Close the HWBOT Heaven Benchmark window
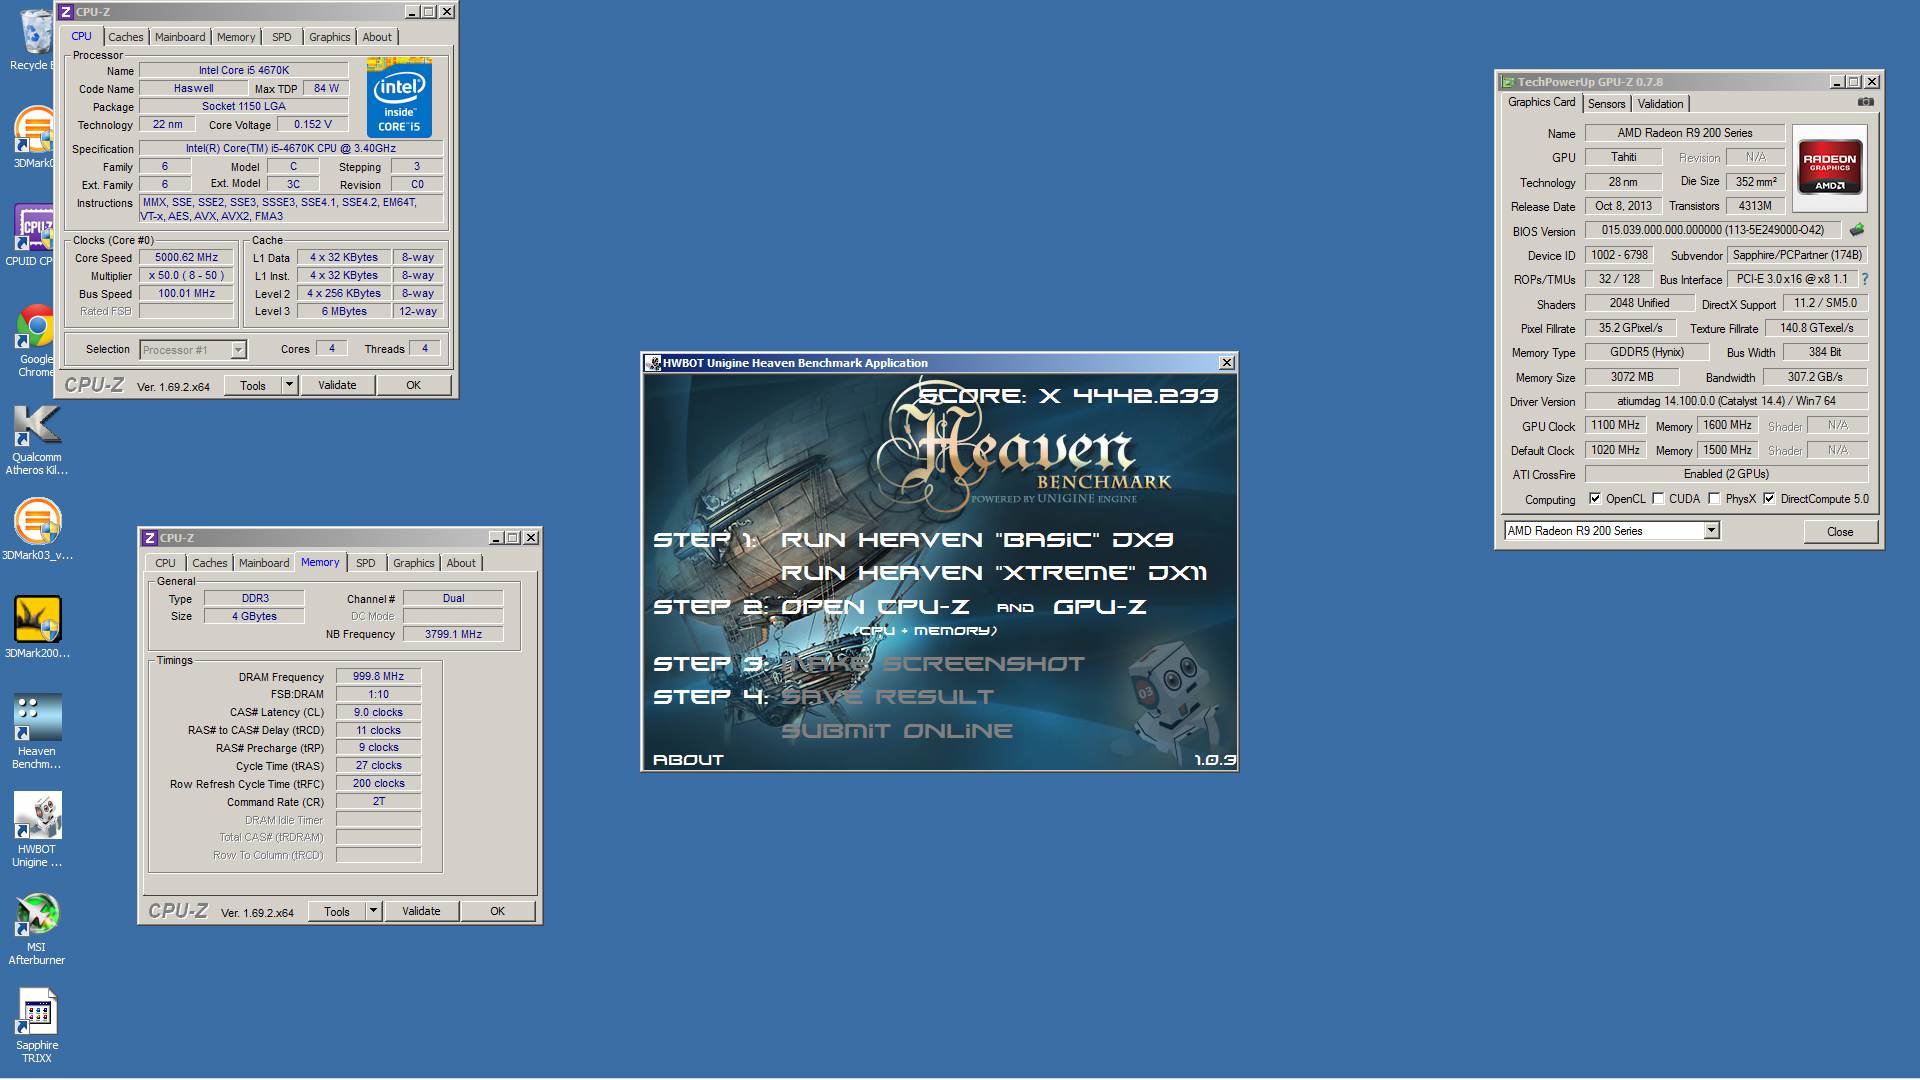The height and width of the screenshot is (1080, 1920). point(1226,363)
